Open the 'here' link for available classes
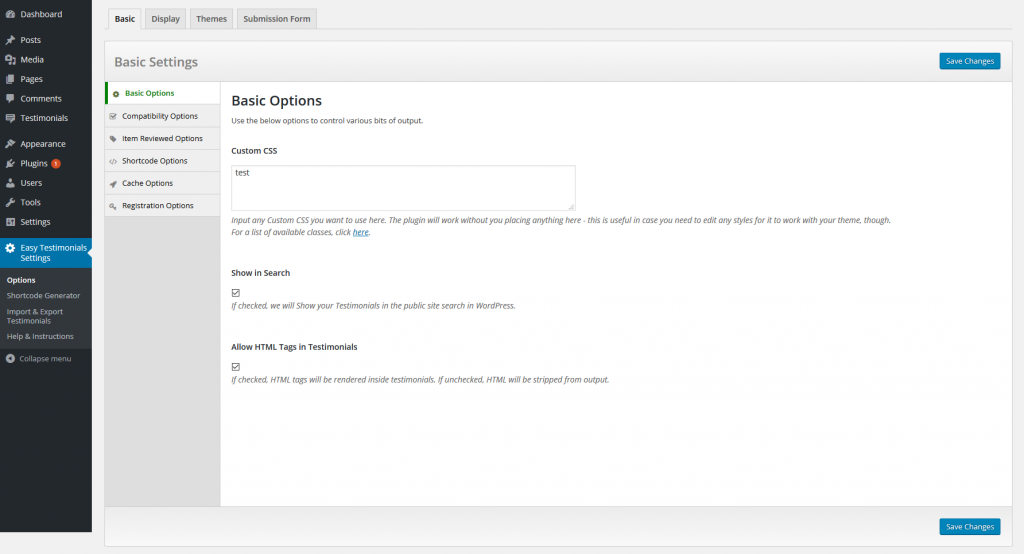 click(x=360, y=232)
